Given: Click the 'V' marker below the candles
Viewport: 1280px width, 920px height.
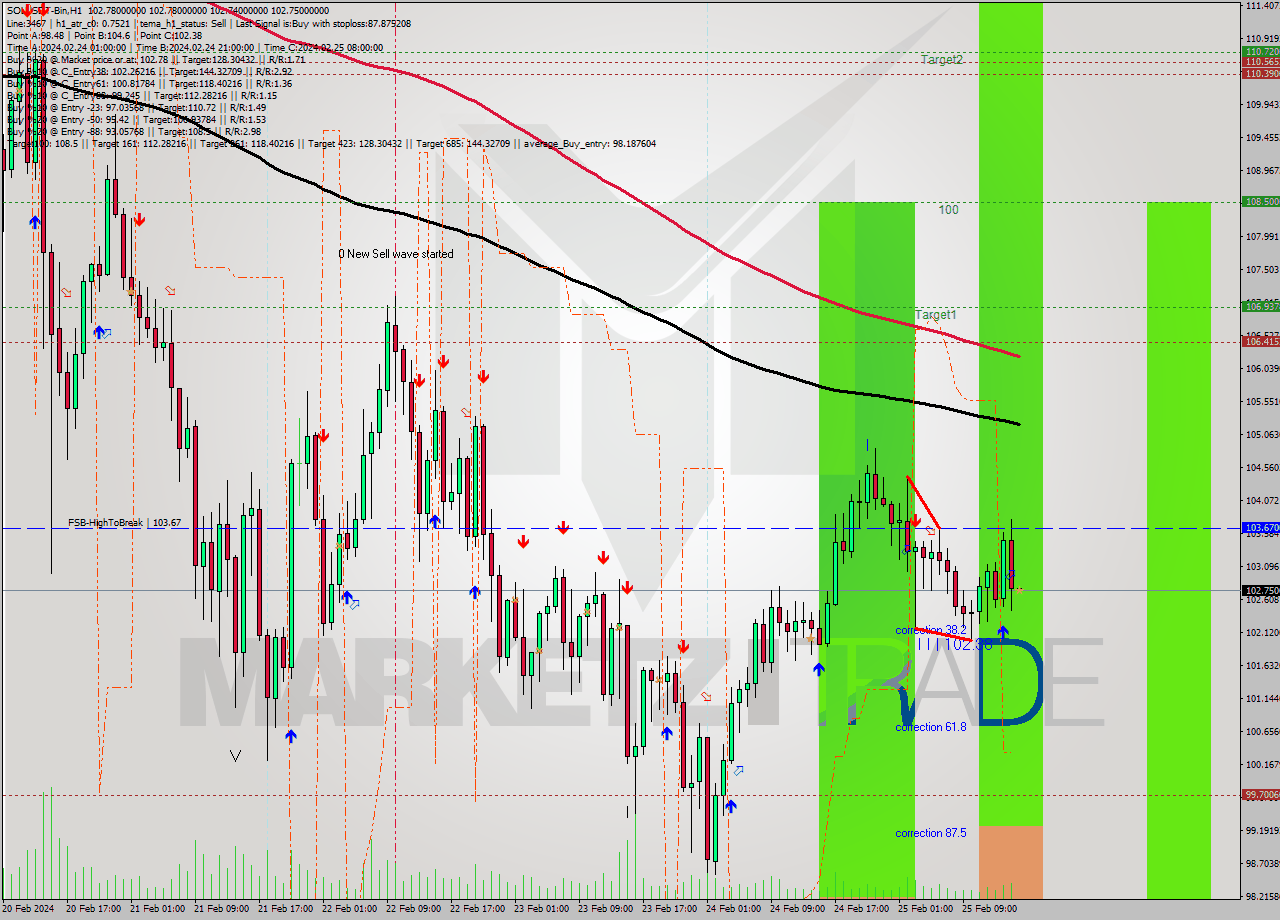Looking at the screenshot, I should point(235,756).
